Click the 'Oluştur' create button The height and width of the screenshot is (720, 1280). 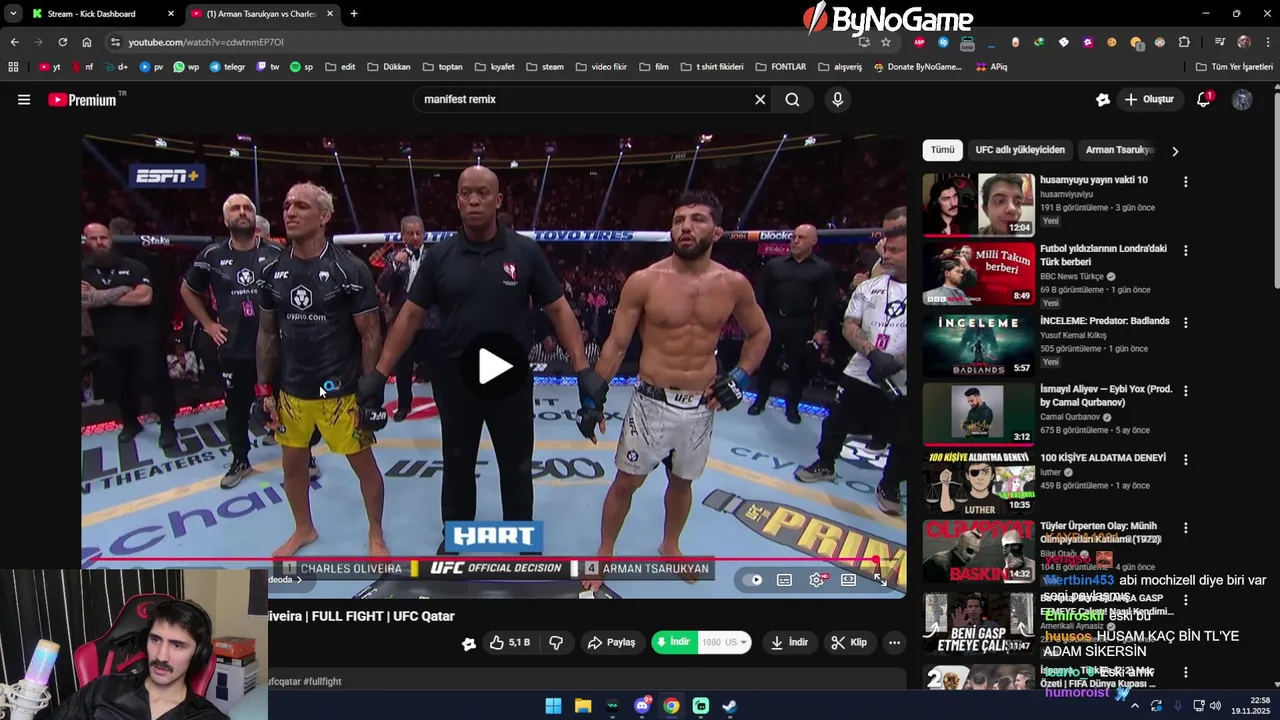coord(1149,100)
